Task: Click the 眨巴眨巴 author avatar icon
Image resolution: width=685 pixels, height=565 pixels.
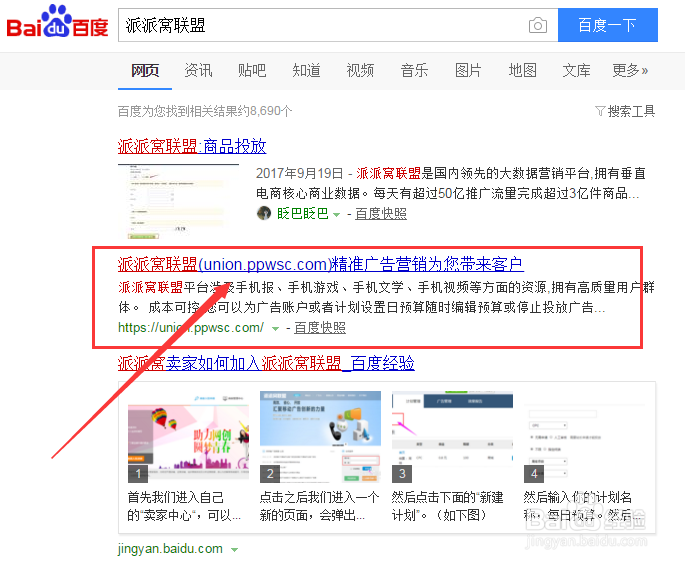Action: pos(264,213)
